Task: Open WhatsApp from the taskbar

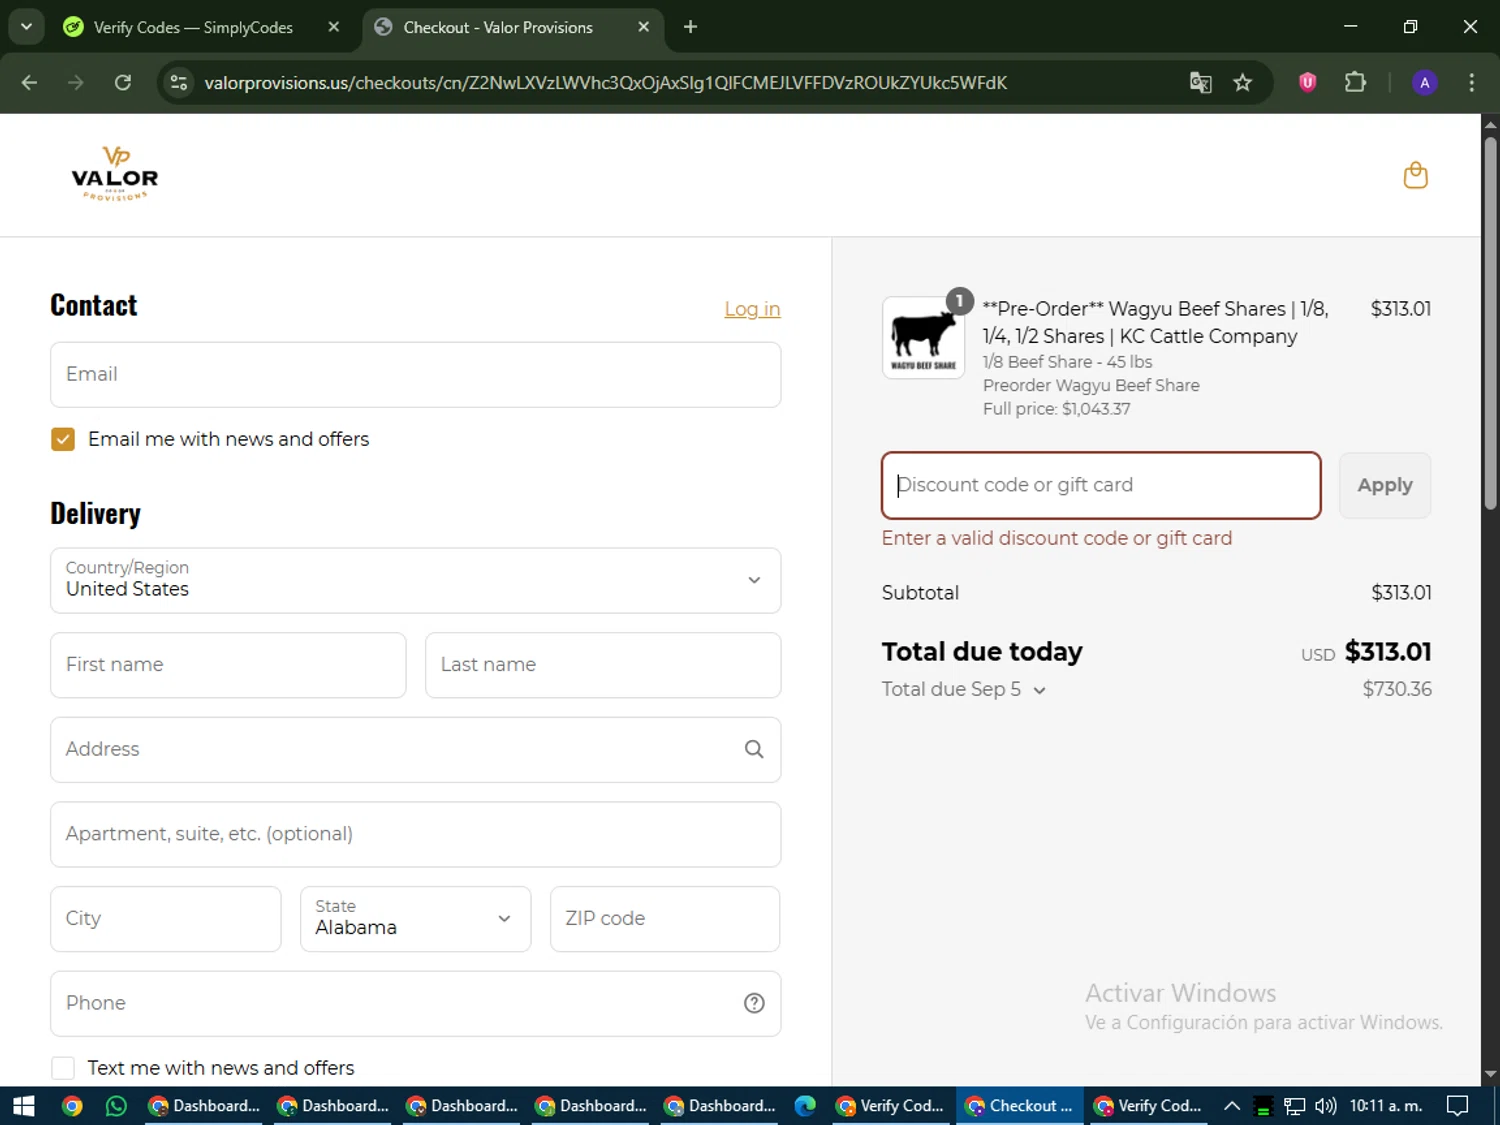Action: tap(116, 1105)
